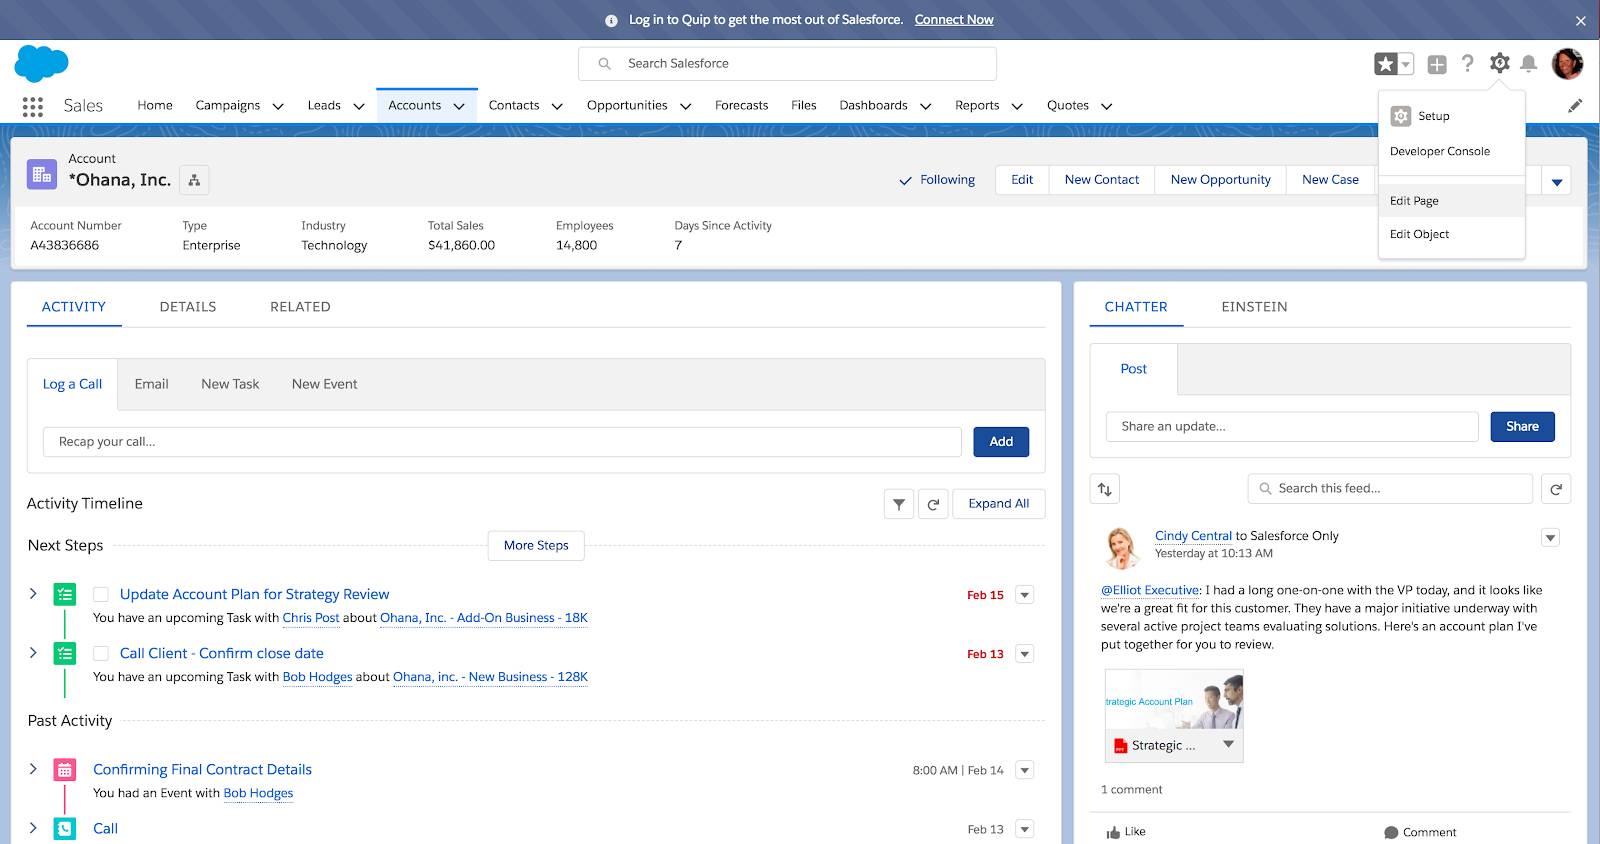Refresh the Chatter feed
The width and height of the screenshot is (1600, 844).
[x=1556, y=489]
